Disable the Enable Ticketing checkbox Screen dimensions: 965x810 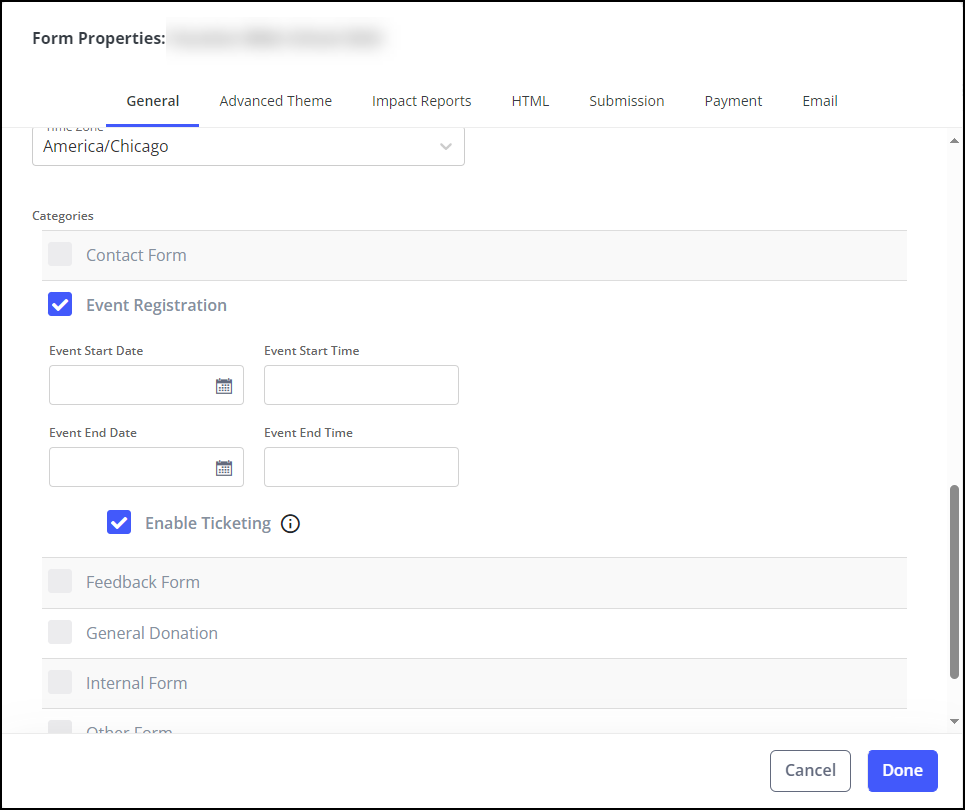coord(119,522)
